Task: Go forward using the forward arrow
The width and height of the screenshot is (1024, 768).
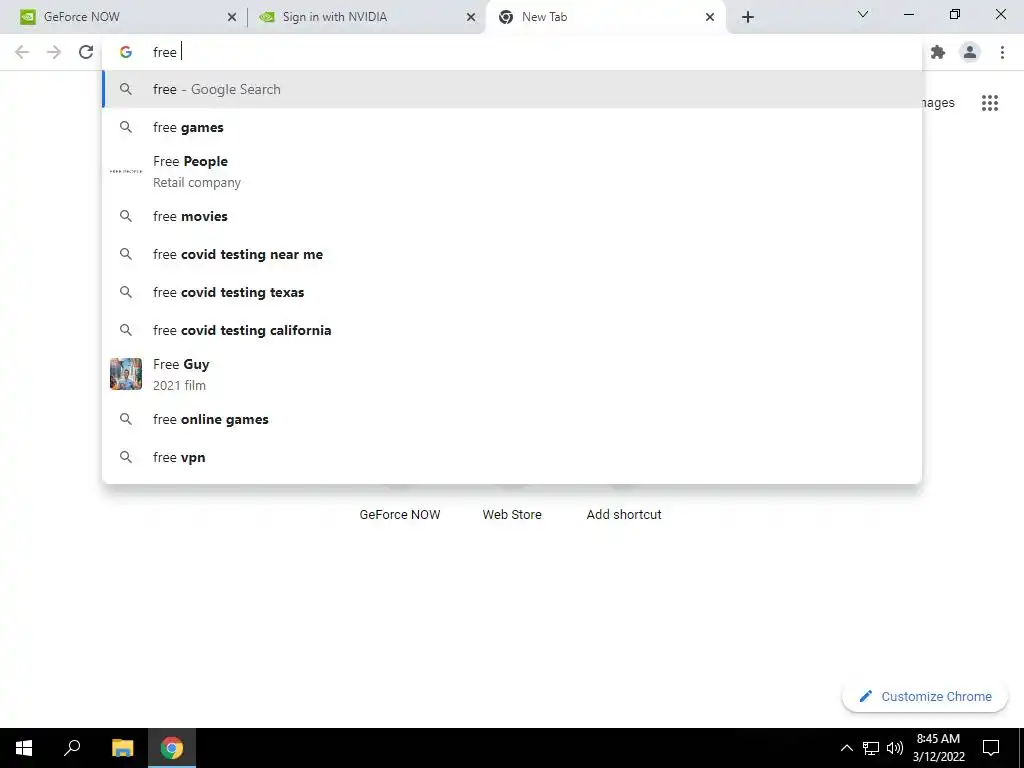Action: pyautogui.click(x=54, y=52)
